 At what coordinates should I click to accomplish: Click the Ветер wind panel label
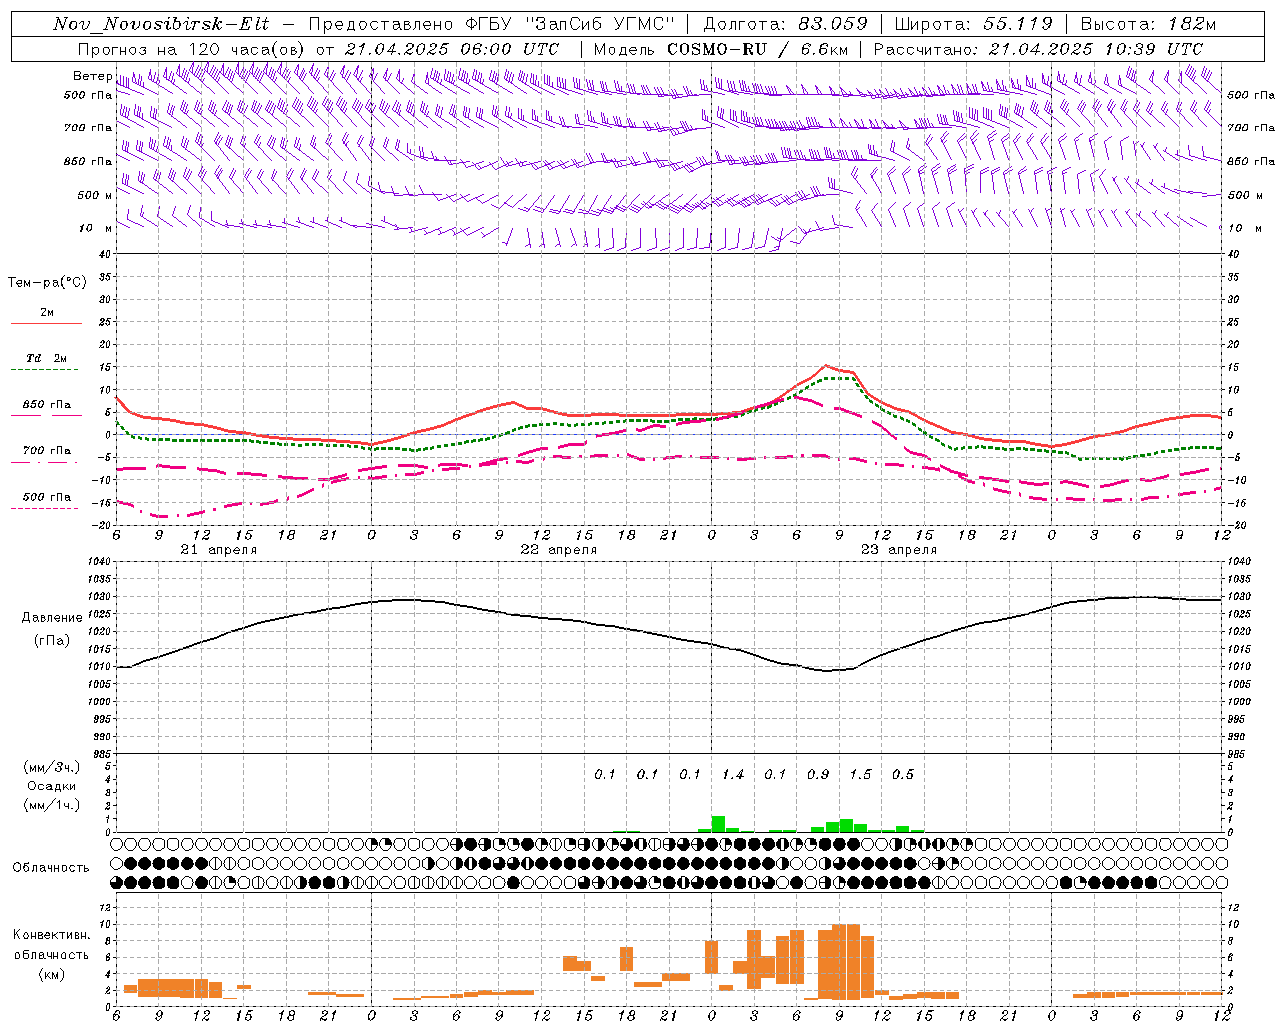coord(92,76)
